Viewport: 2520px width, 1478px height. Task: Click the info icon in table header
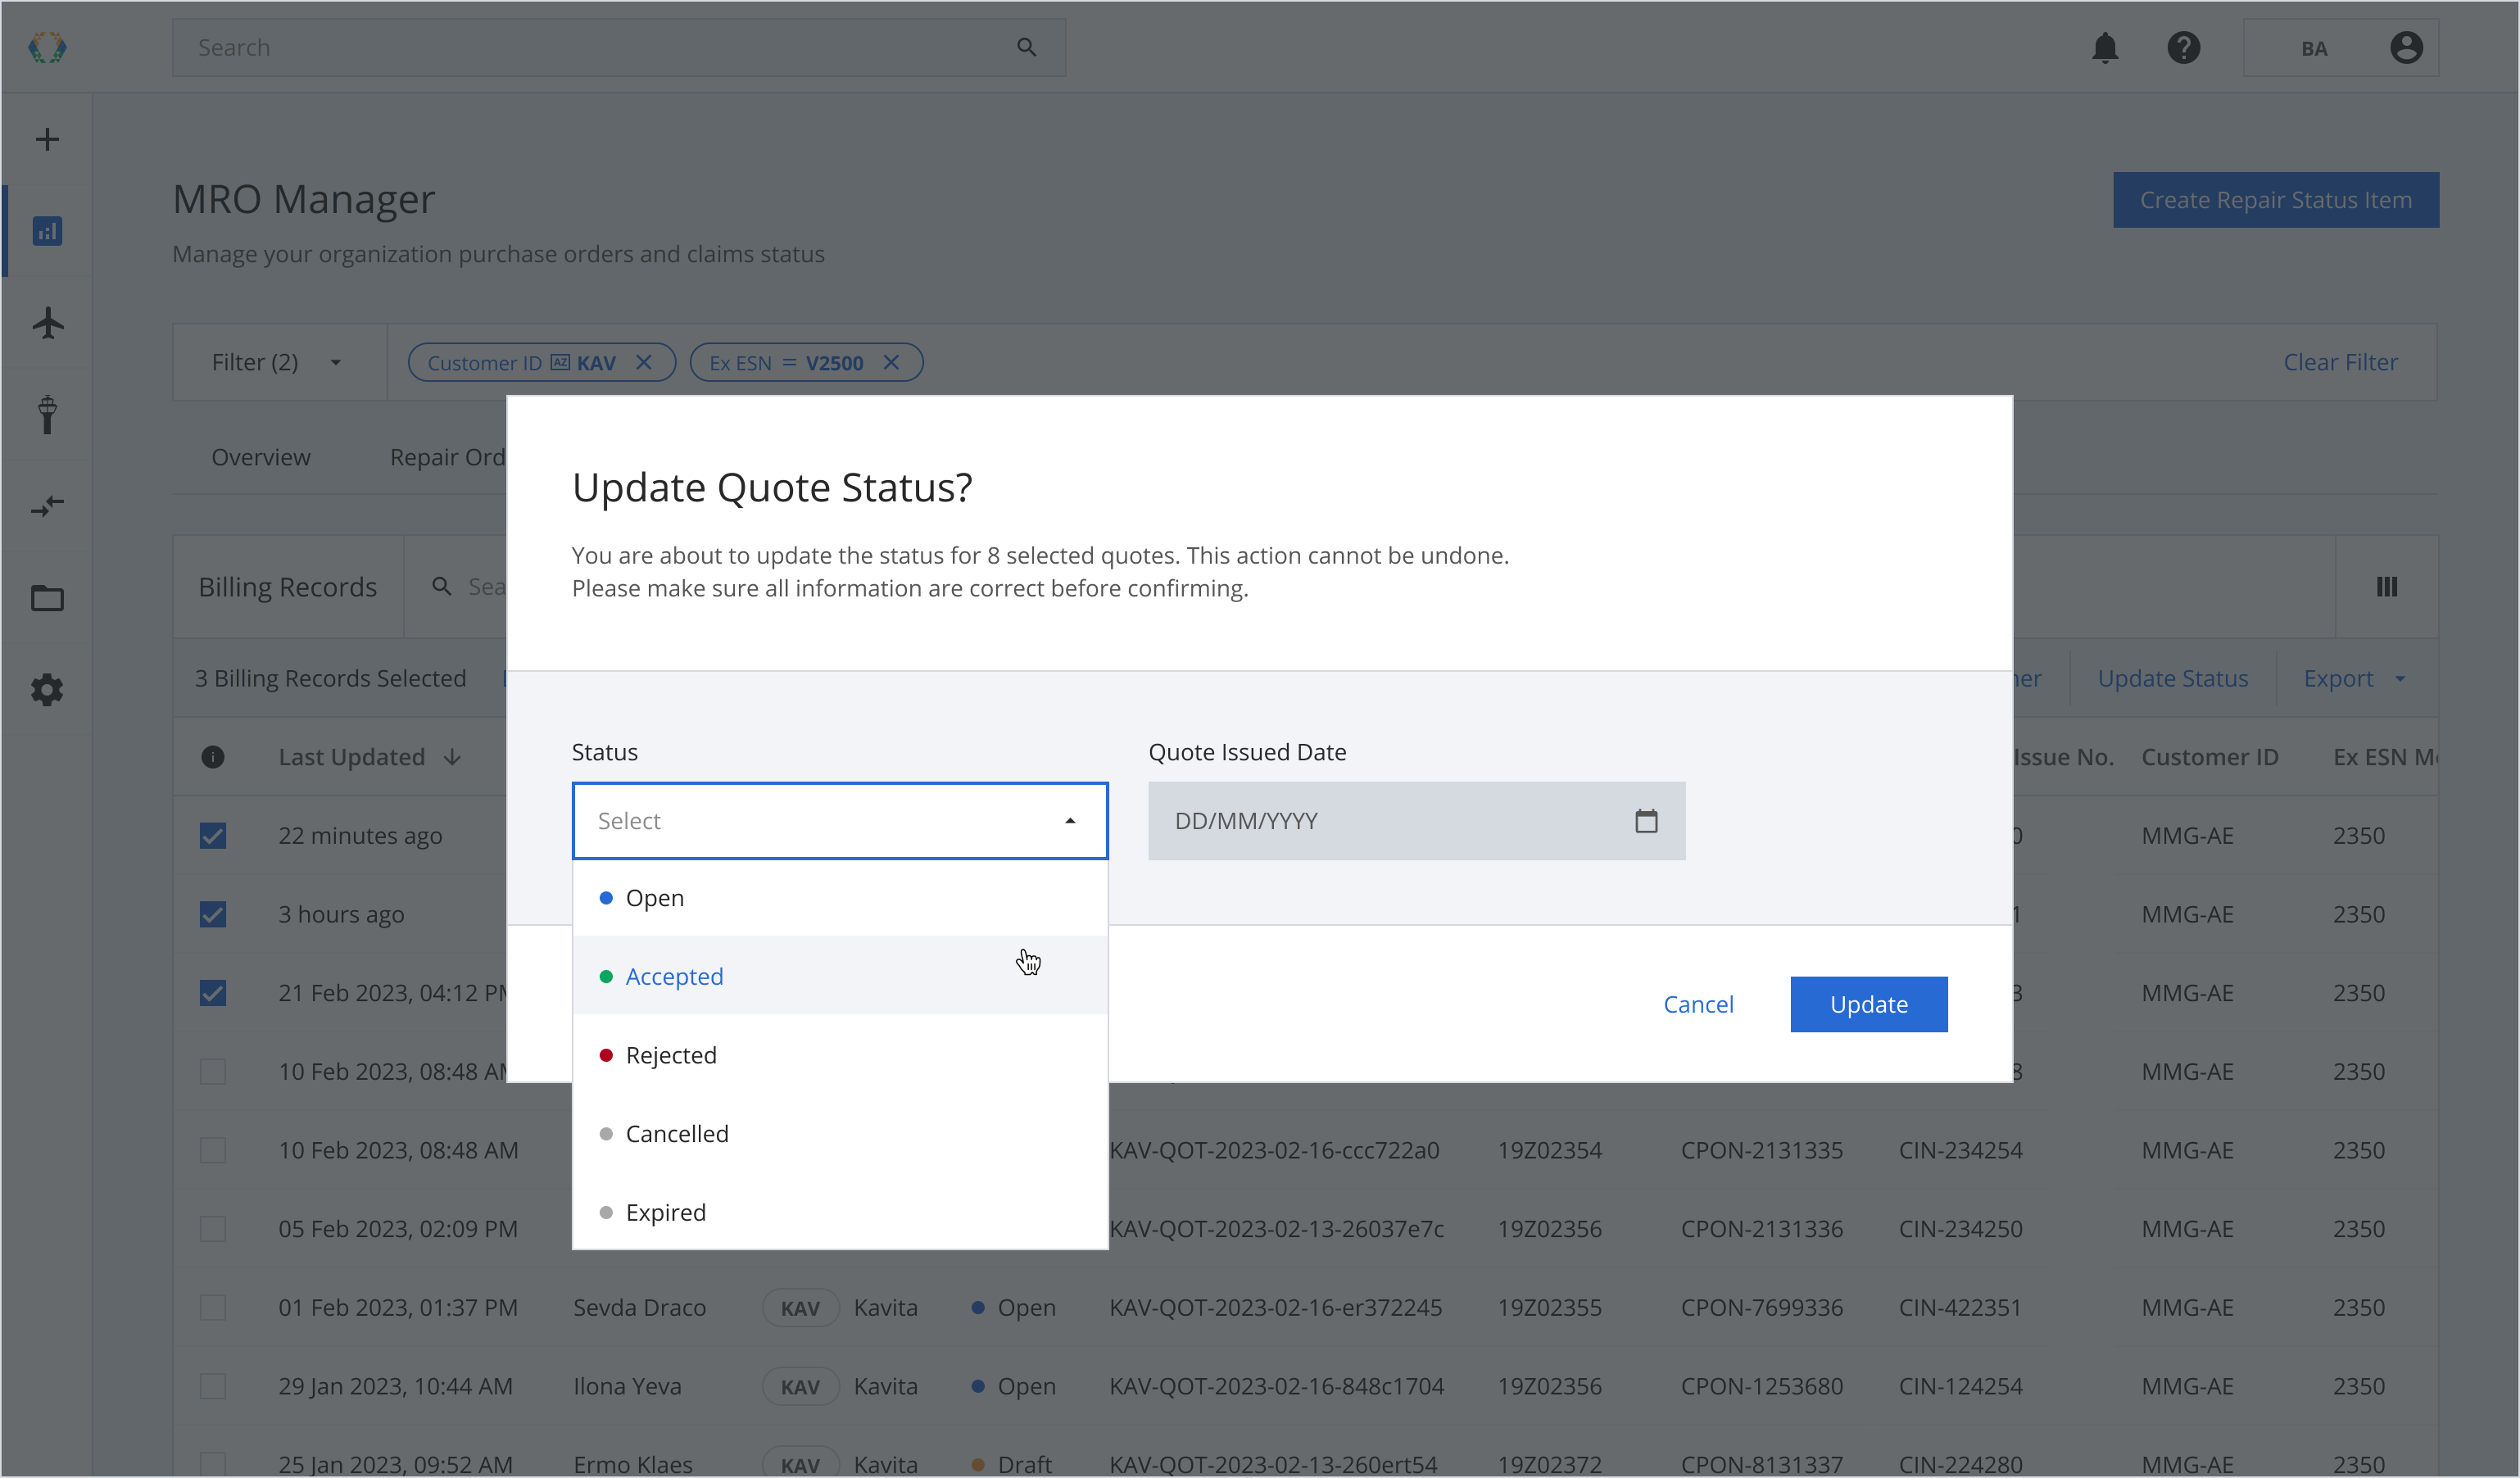213,757
